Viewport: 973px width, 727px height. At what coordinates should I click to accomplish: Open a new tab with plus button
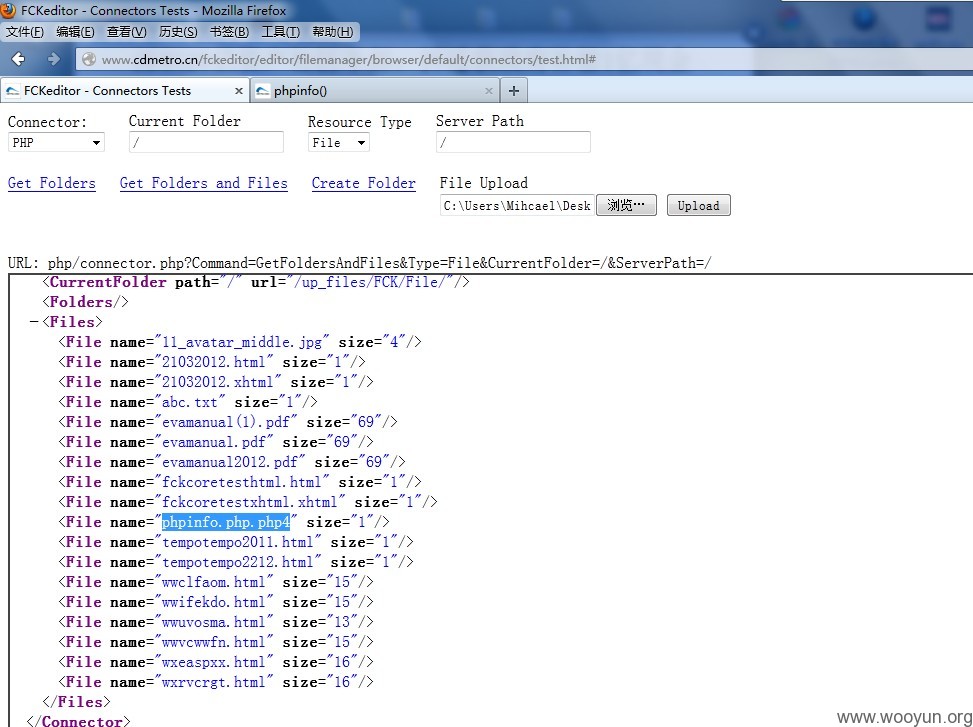(513, 91)
